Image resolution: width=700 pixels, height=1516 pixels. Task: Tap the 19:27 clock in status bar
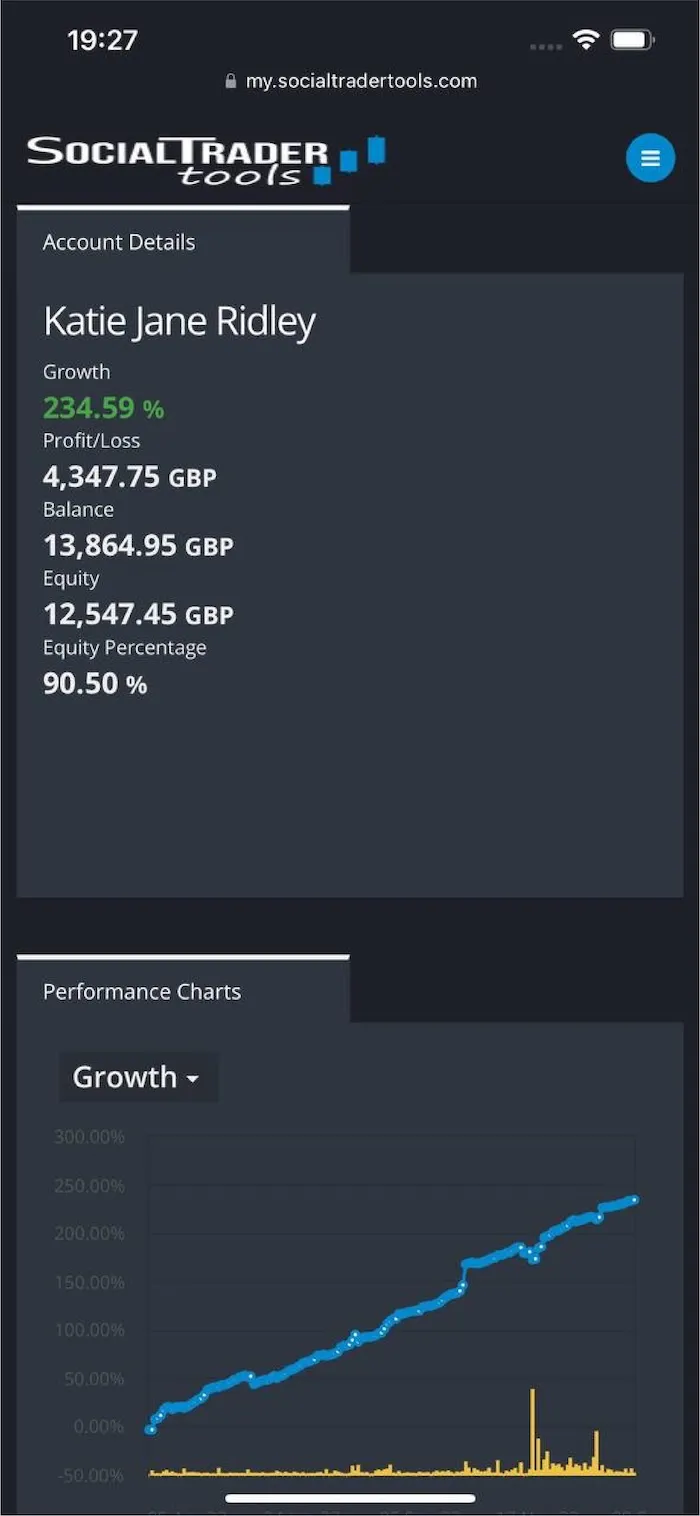click(102, 40)
